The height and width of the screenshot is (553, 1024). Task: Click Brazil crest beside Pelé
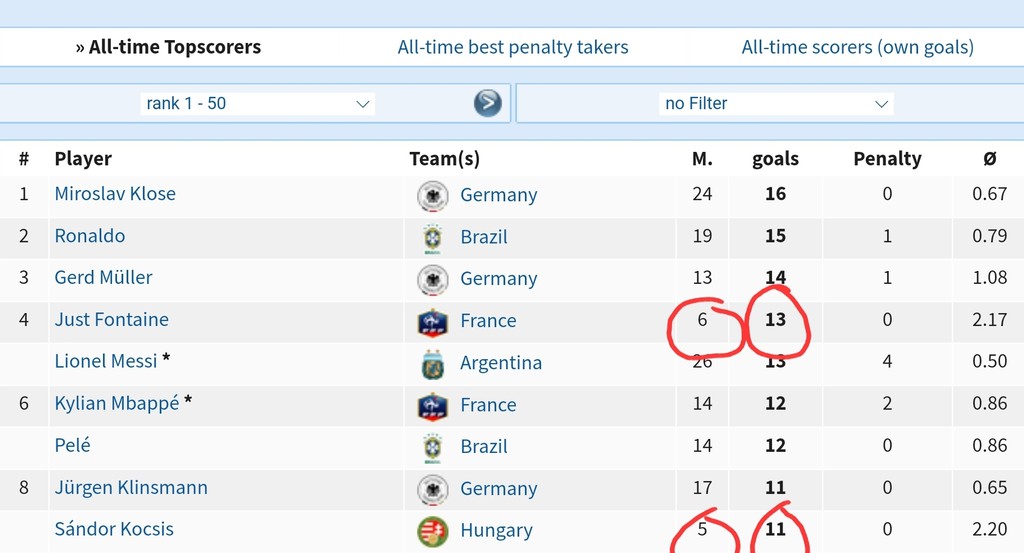[x=432, y=447]
